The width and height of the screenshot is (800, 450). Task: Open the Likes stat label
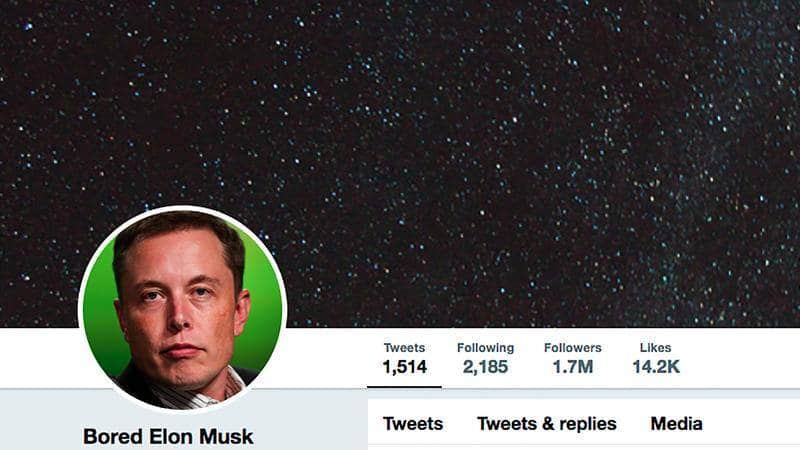(655, 348)
